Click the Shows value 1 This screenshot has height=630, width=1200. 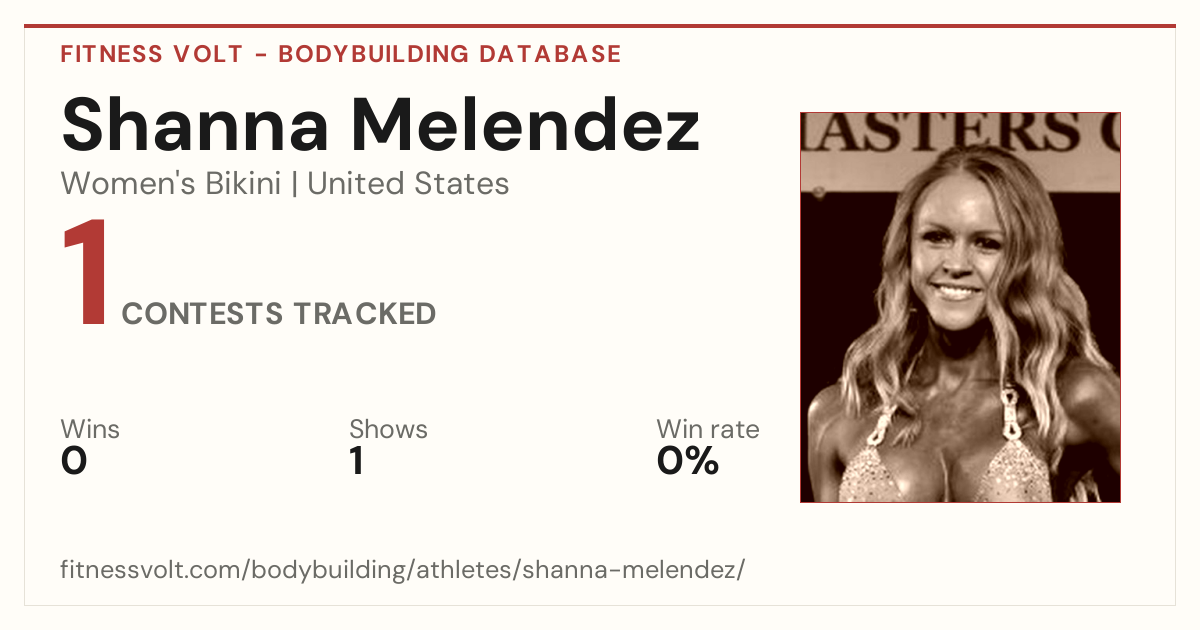(x=356, y=461)
